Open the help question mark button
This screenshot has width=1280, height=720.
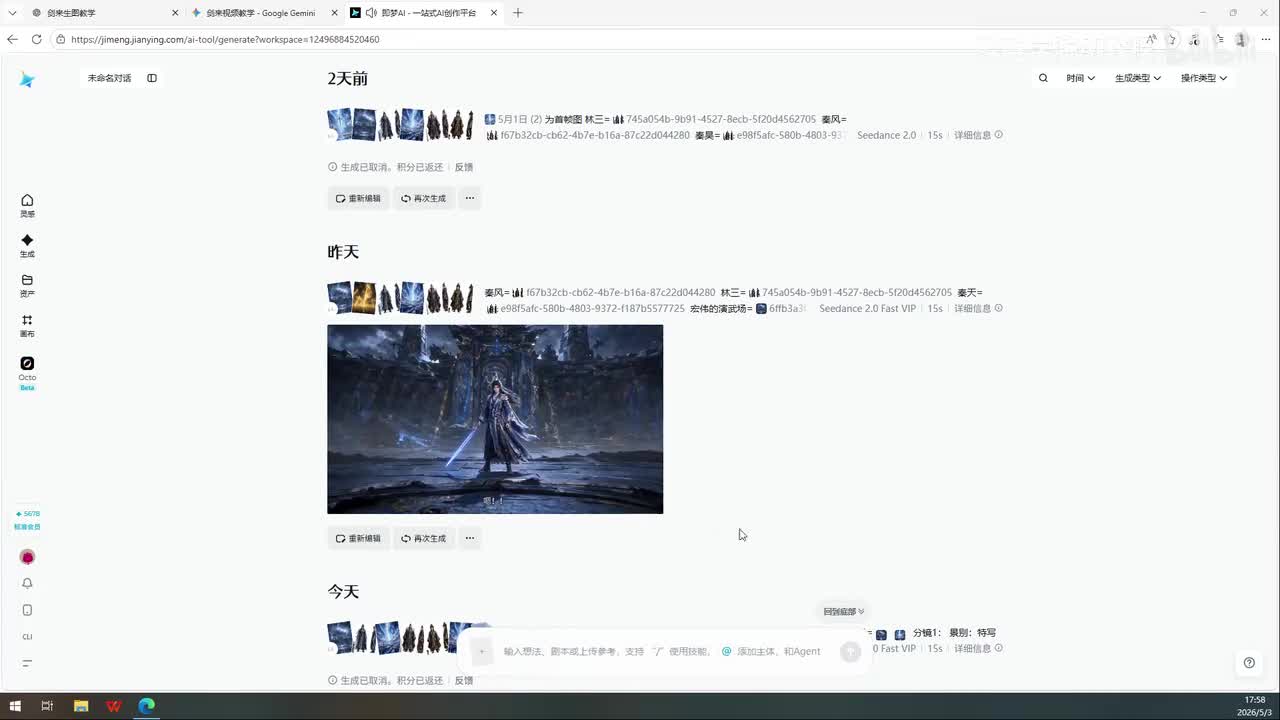1249,662
